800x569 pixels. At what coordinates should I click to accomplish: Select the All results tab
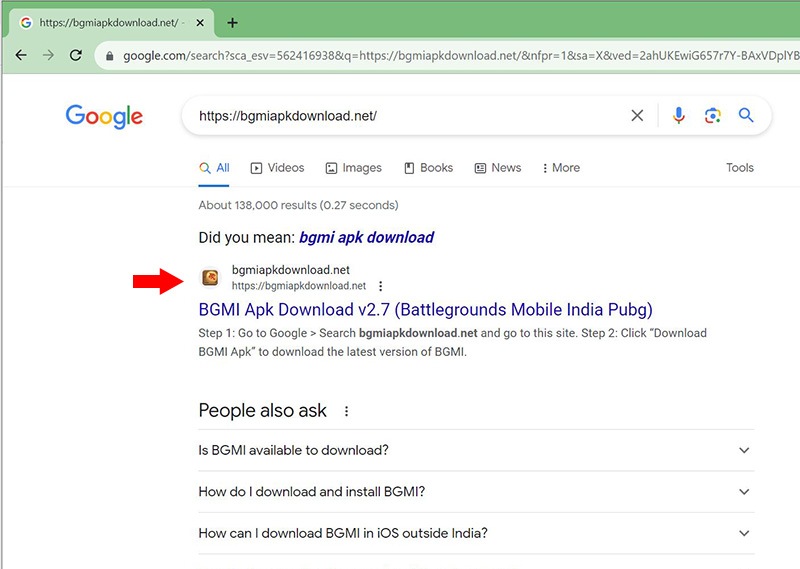(214, 168)
